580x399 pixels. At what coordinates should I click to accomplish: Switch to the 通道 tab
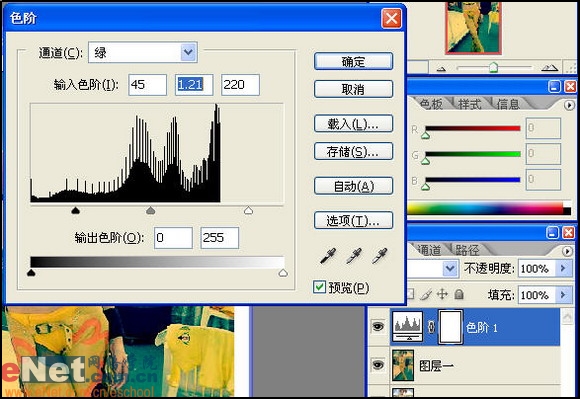coord(429,250)
